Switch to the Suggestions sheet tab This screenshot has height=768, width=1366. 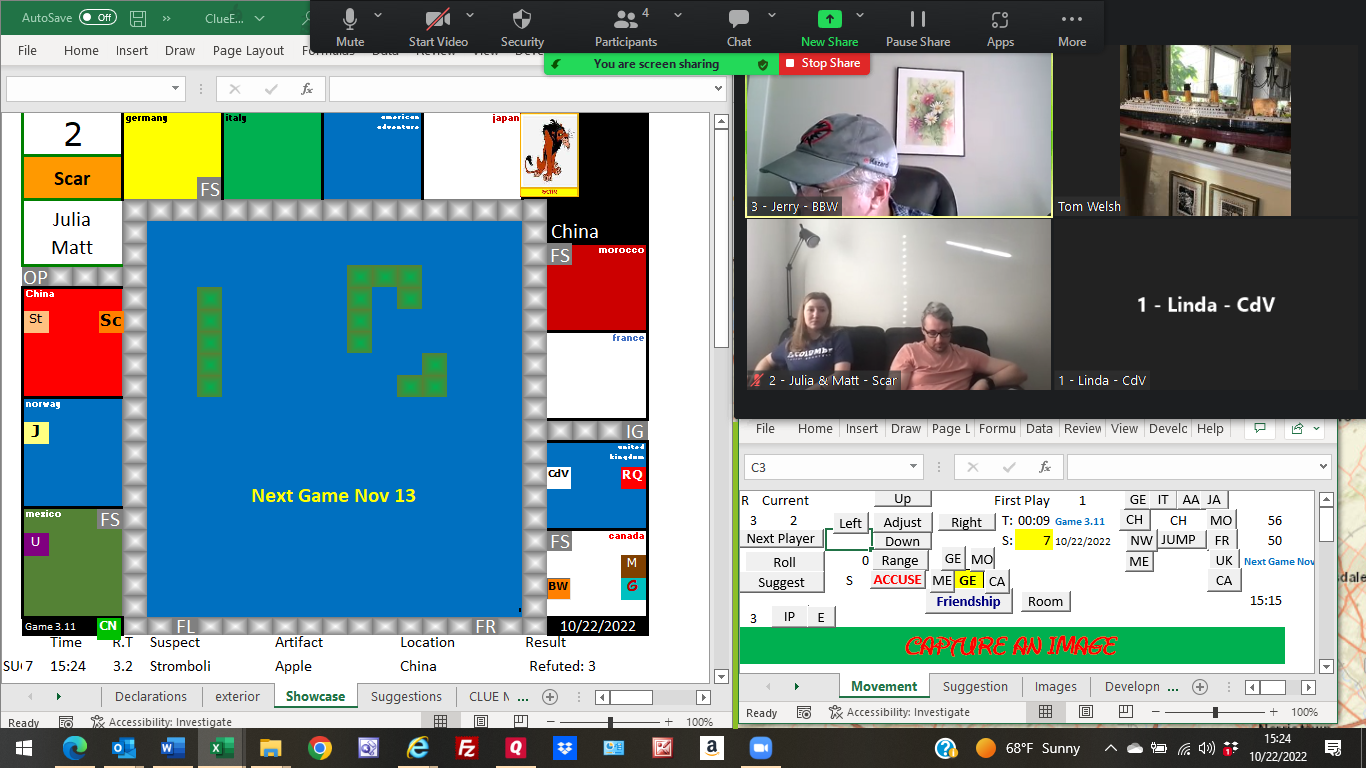pyautogui.click(x=406, y=696)
